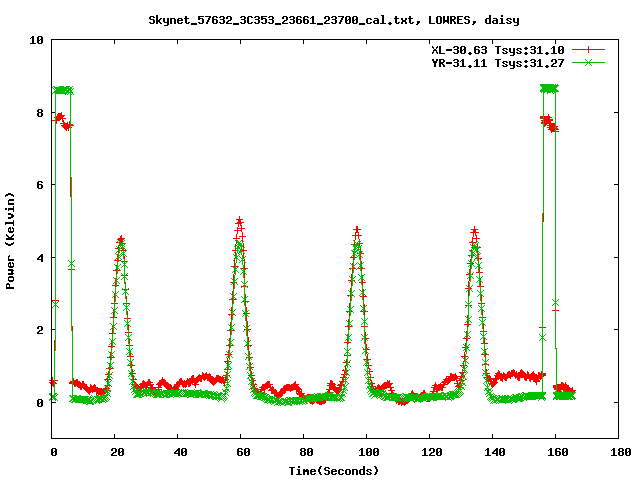
Task: Click the green plateau at the plot start
Action: pyautogui.click(x=62, y=90)
